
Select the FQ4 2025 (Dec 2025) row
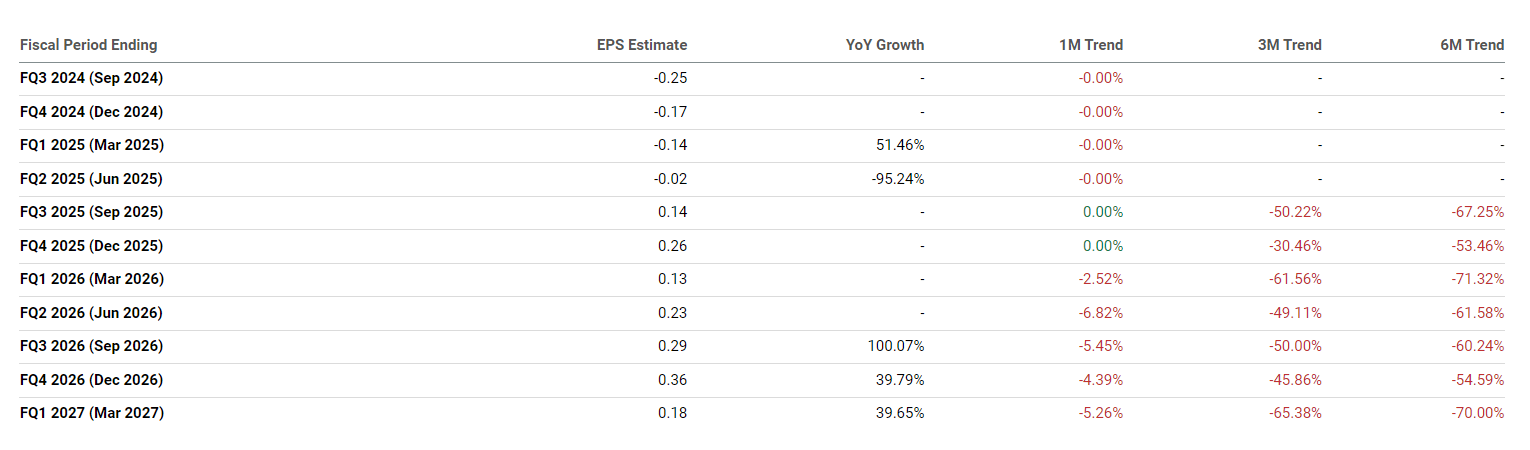click(x=91, y=246)
